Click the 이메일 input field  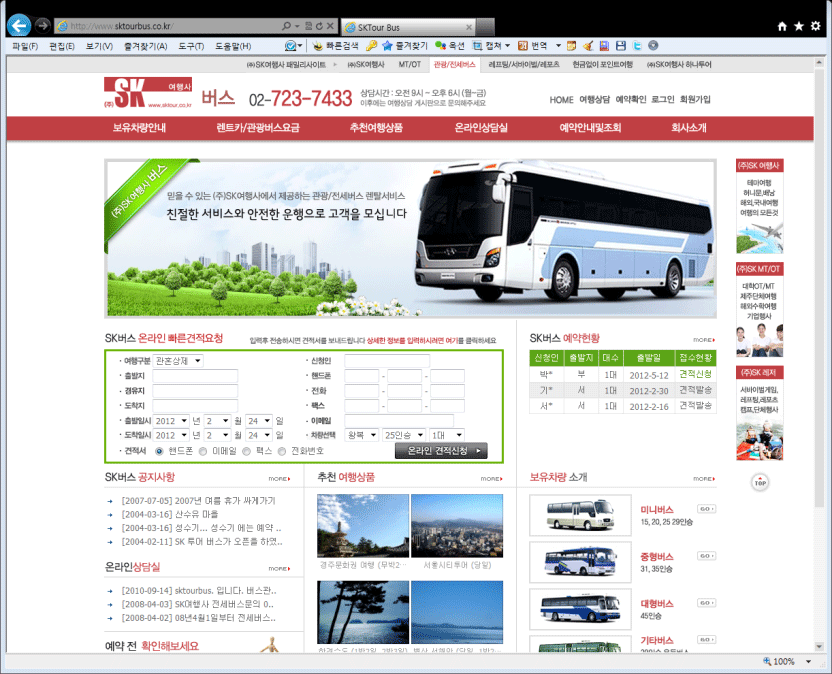pyautogui.click(x=399, y=421)
